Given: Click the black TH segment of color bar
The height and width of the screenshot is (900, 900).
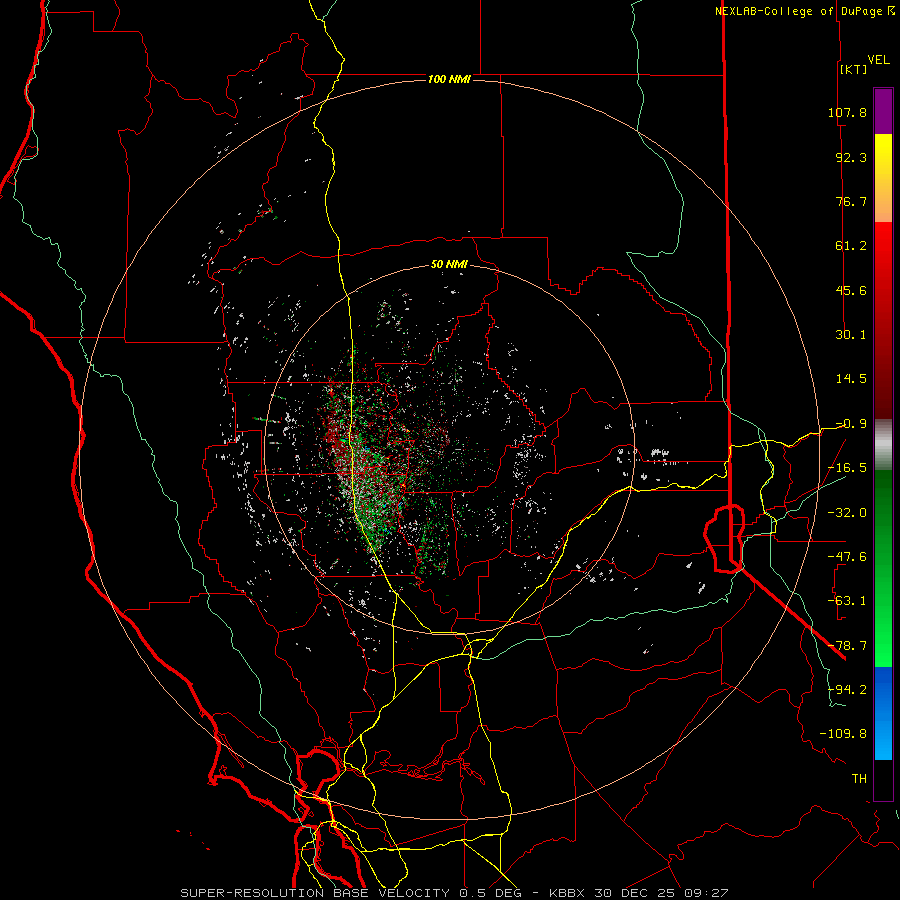Looking at the screenshot, I should [883, 780].
